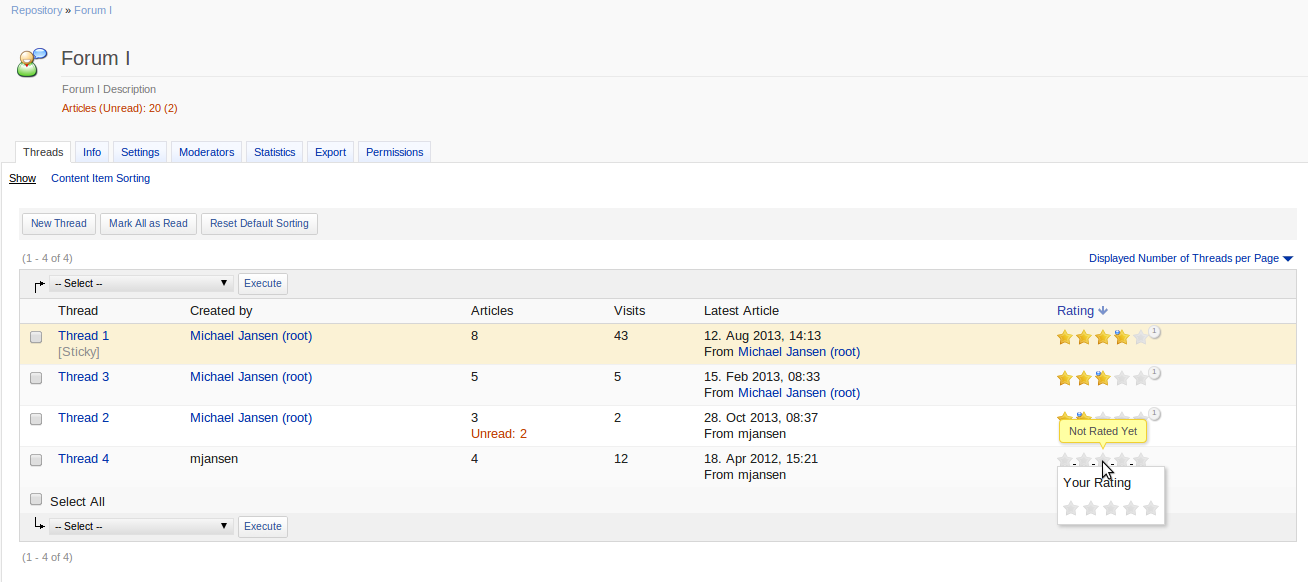
Task: Tick the checkbox for Thread 2
Action: [36, 419]
